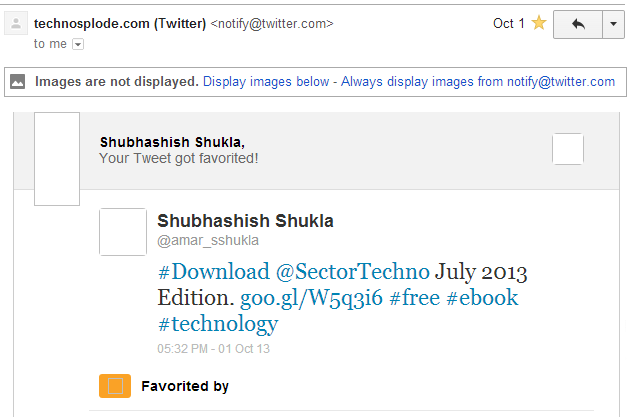Click the image-blocked picture icon

[x=18, y=82]
